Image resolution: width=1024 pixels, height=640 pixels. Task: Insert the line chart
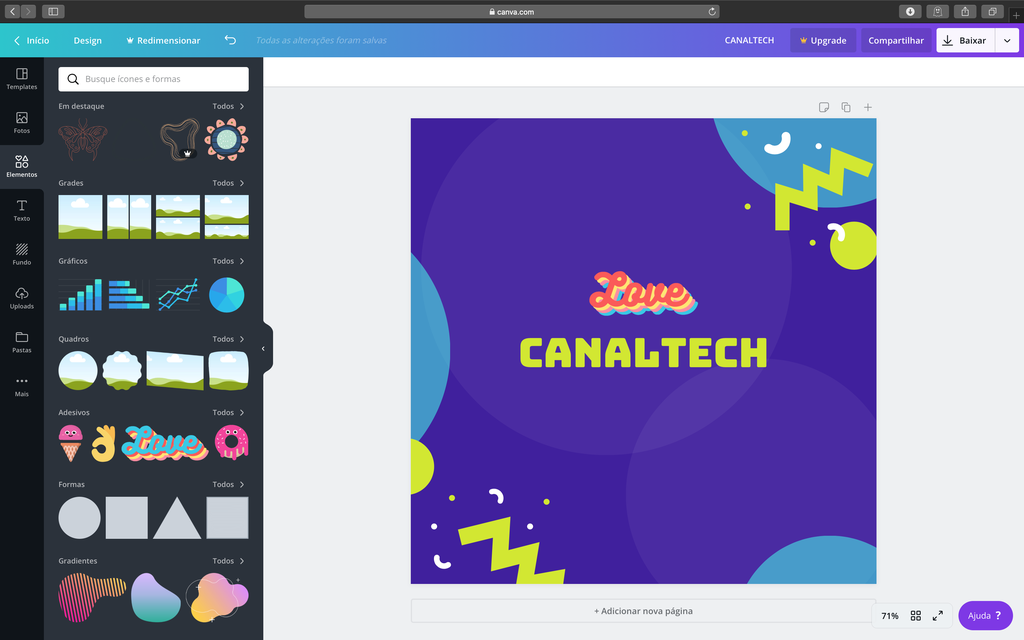(178, 295)
